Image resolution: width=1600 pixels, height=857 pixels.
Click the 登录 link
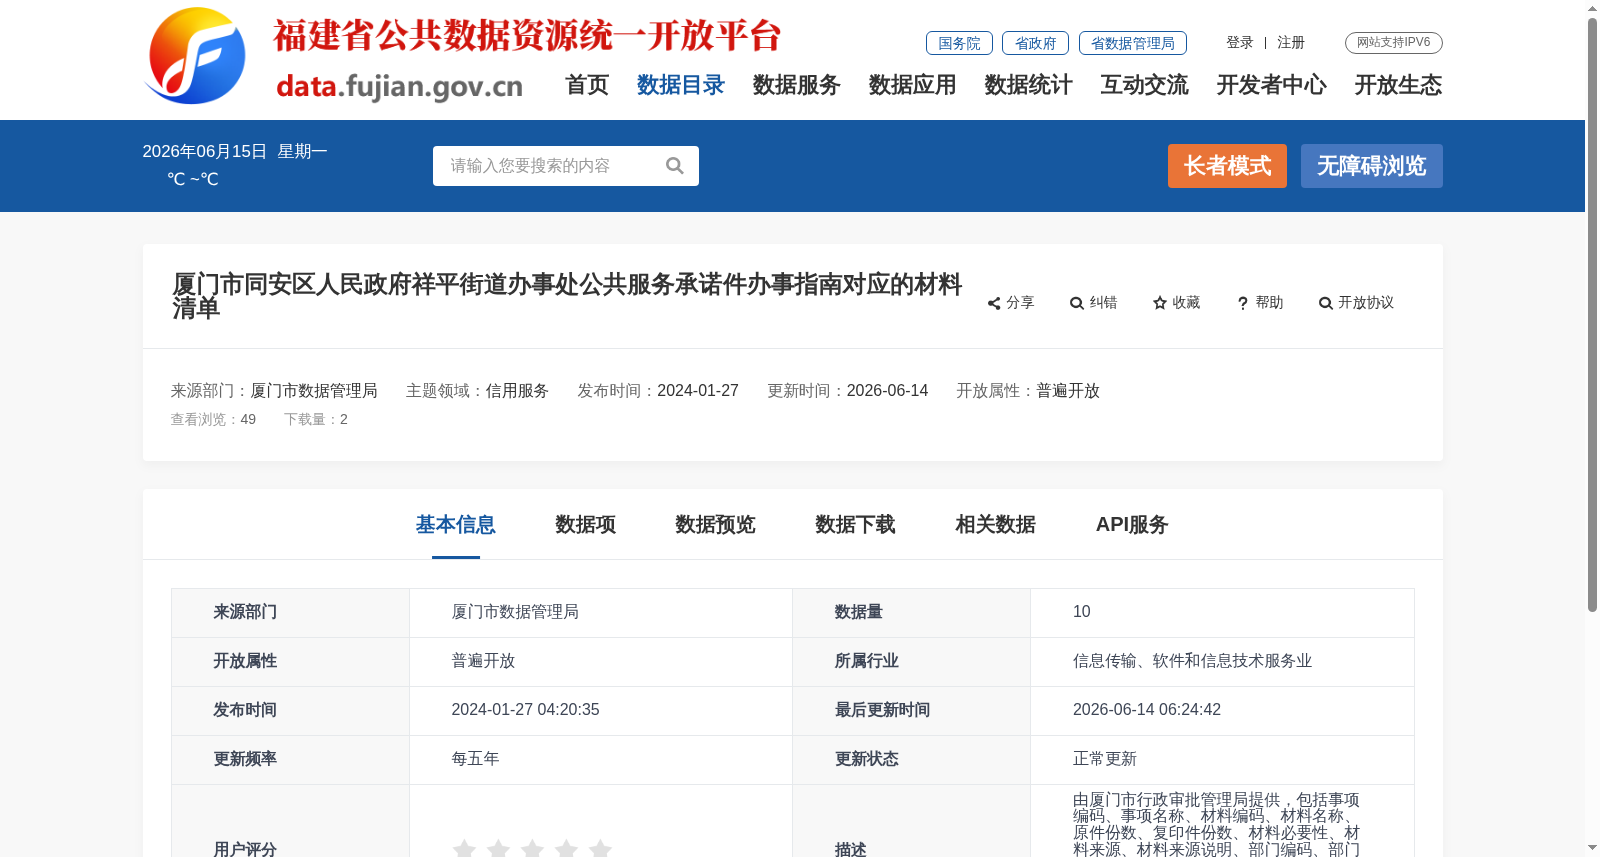1240,43
